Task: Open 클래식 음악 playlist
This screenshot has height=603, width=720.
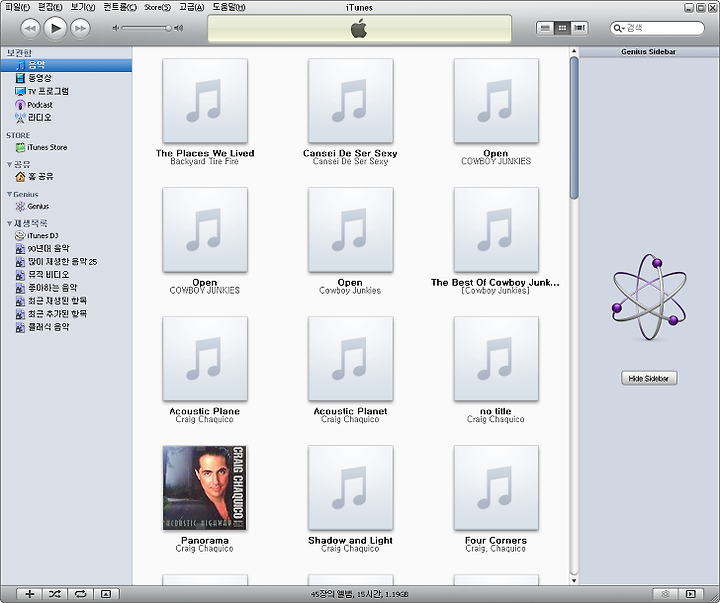Action: pos(66,327)
